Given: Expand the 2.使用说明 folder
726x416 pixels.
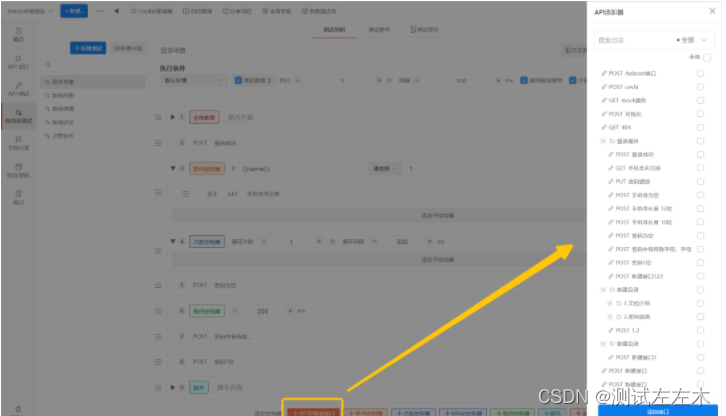Looking at the screenshot, I should pyautogui.click(x=609, y=317).
